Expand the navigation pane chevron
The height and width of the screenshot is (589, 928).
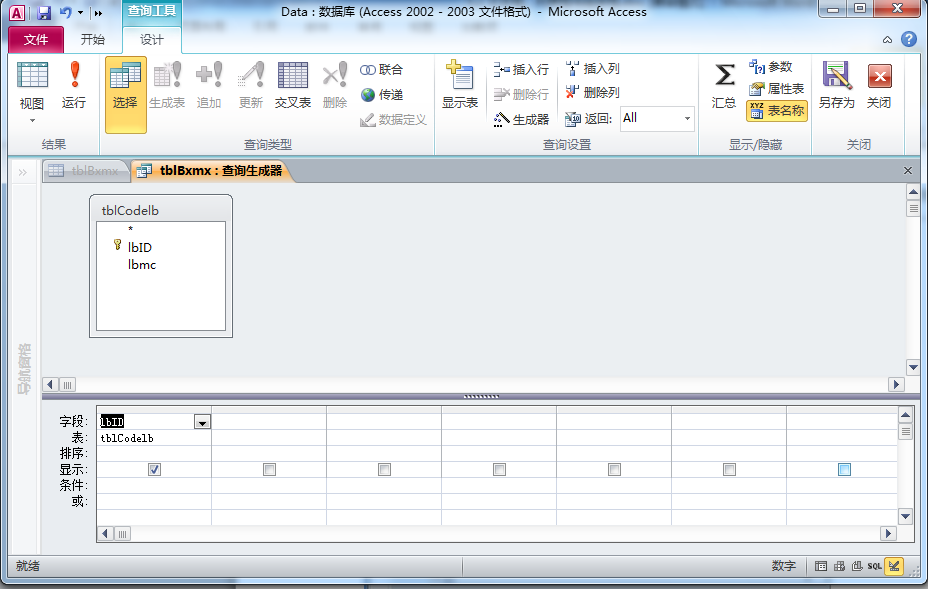tap(22, 172)
